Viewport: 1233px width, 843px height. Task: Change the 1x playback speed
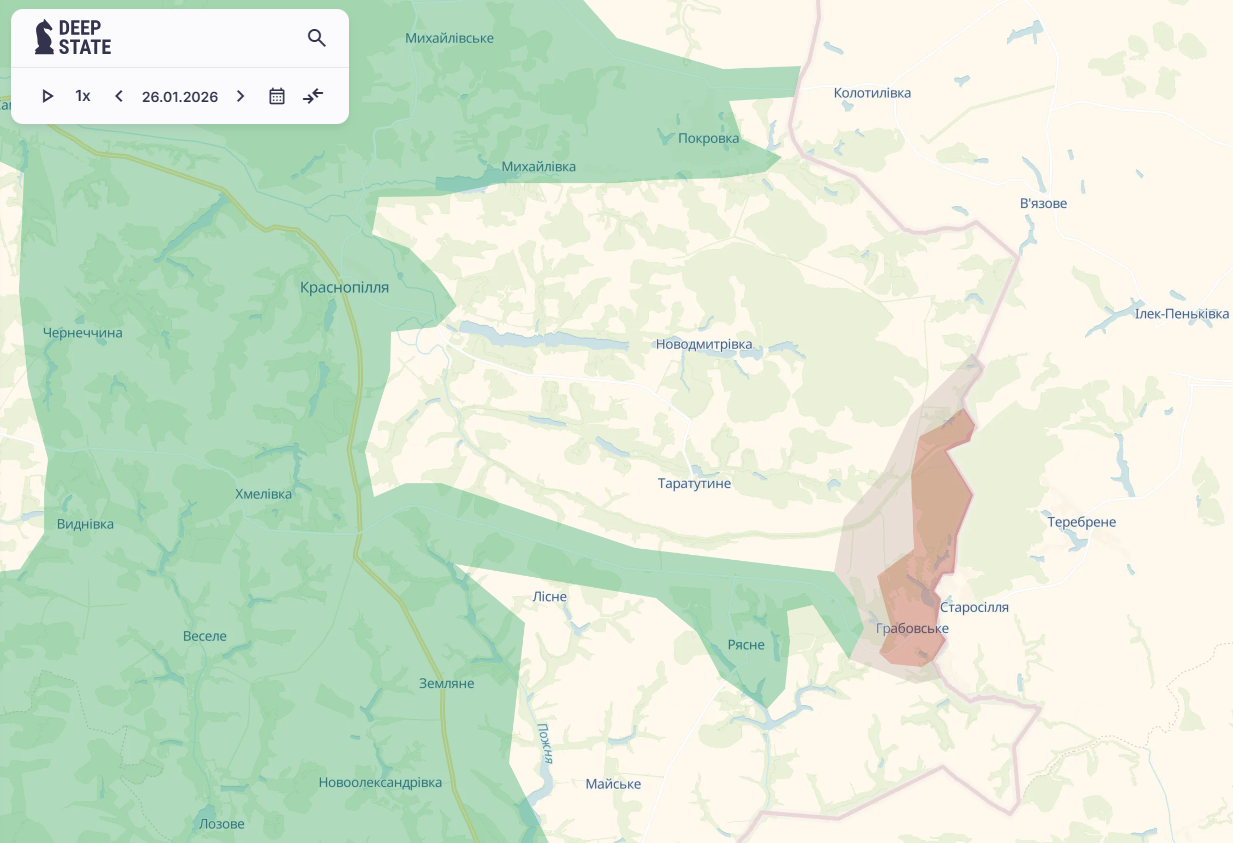pyautogui.click(x=83, y=96)
